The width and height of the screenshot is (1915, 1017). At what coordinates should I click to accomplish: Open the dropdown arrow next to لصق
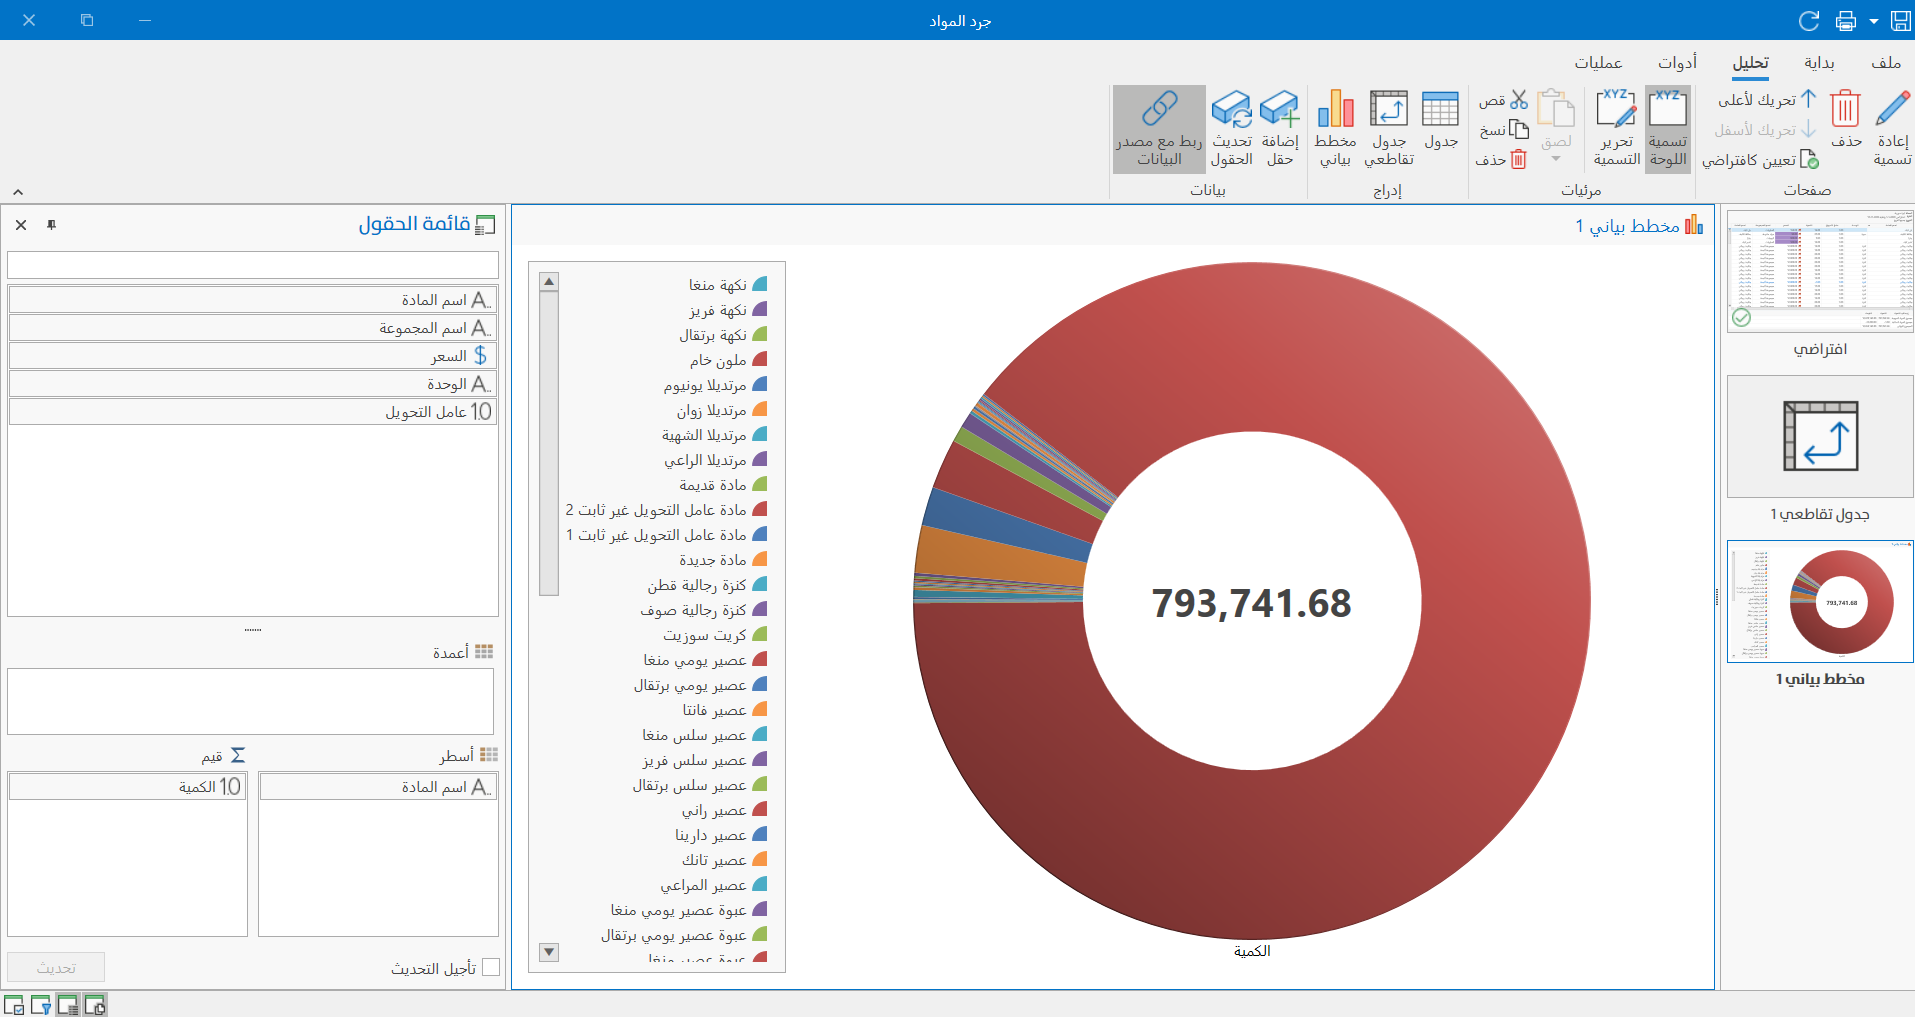[1556, 158]
